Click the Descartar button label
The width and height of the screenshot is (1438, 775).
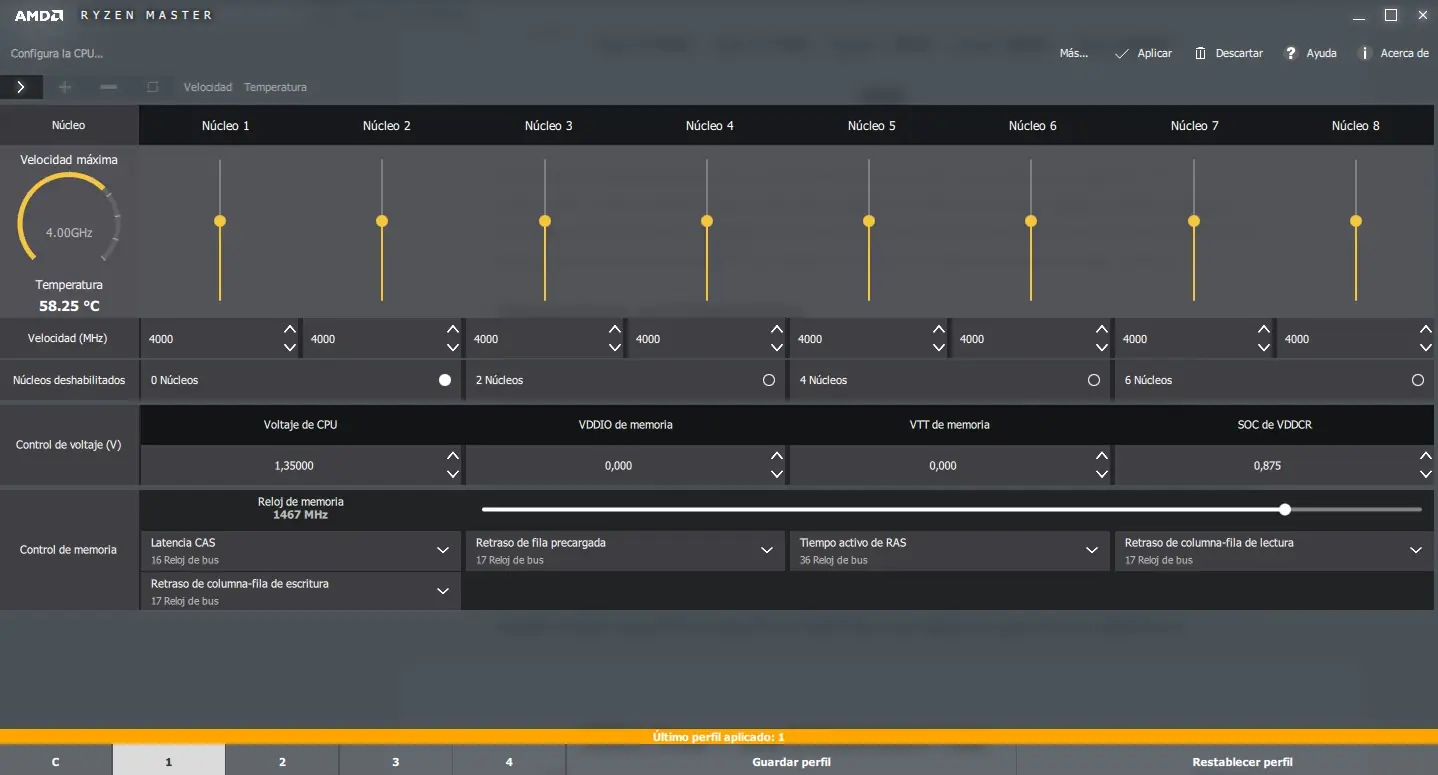1239,53
